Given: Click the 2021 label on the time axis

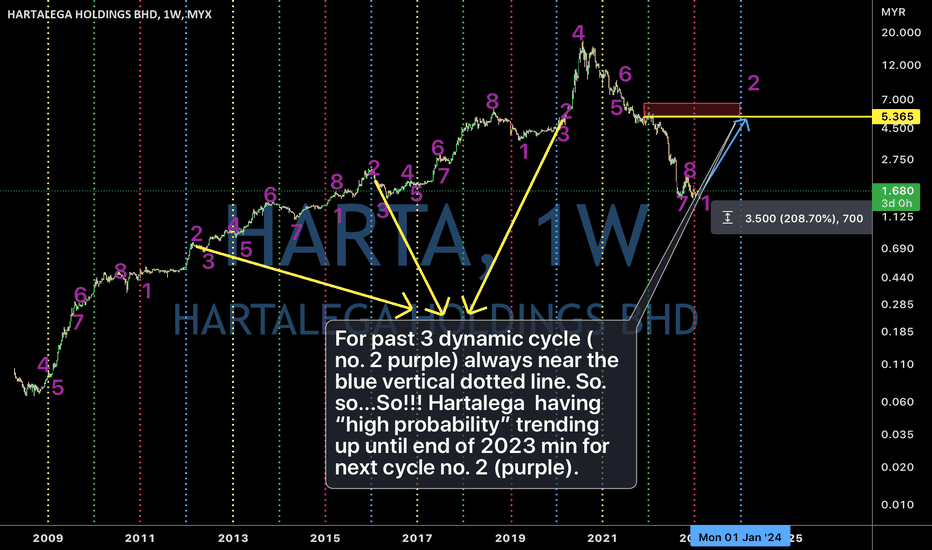Looking at the screenshot, I should point(602,538).
